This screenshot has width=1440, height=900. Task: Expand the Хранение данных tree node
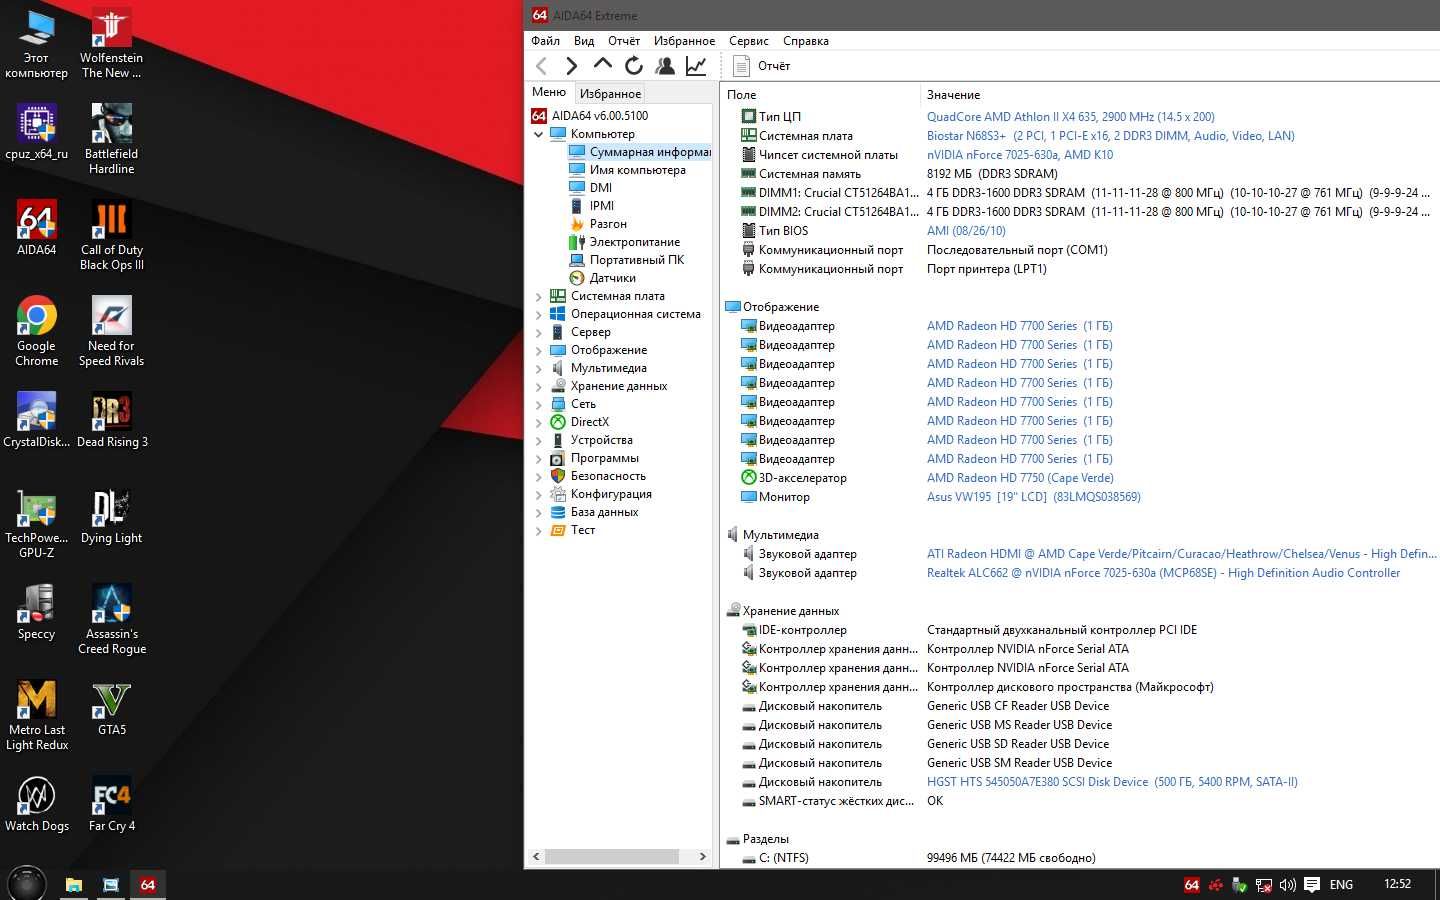[x=539, y=386]
